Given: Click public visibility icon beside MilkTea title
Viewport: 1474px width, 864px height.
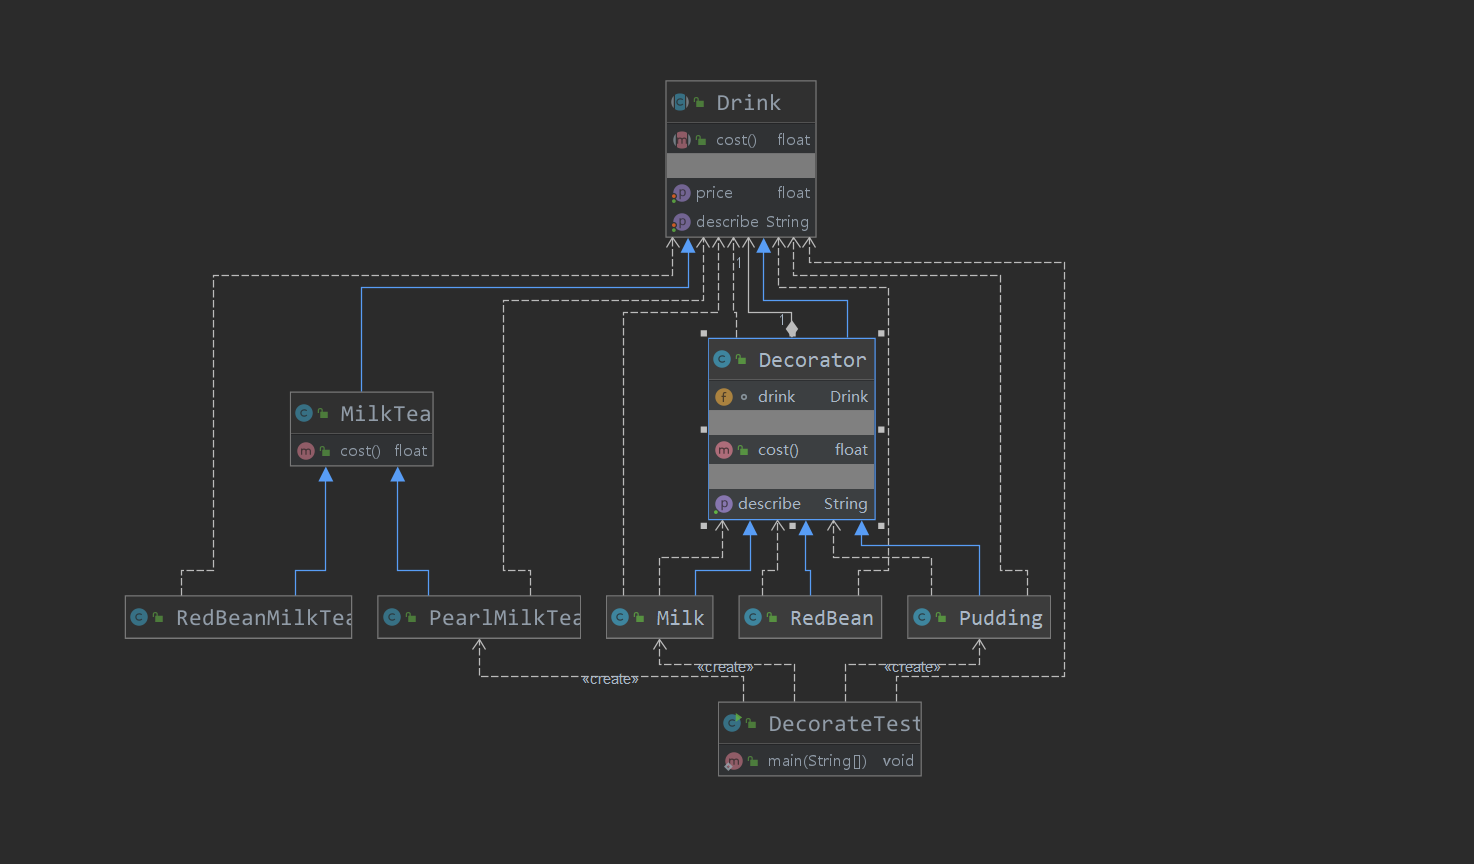Looking at the screenshot, I should tap(323, 414).
